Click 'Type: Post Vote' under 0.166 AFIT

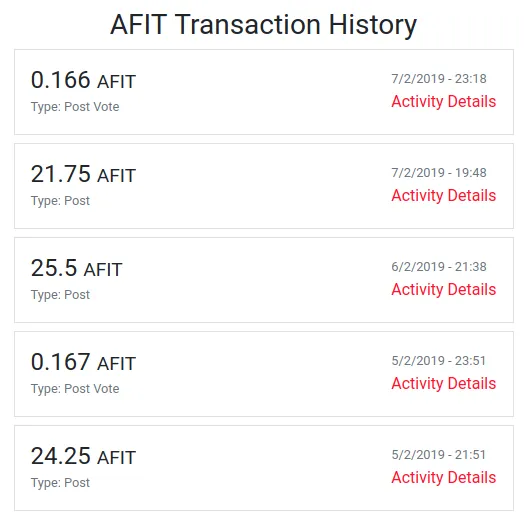(75, 107)
